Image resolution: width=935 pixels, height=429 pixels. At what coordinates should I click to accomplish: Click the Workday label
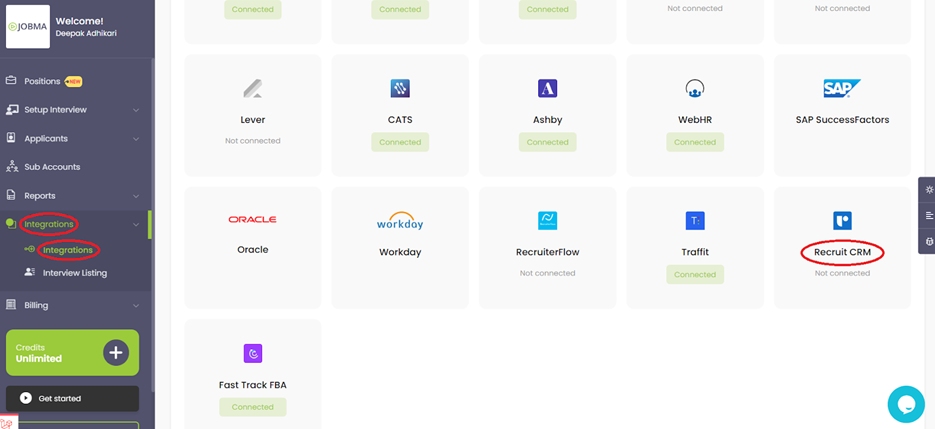(400, 252)
